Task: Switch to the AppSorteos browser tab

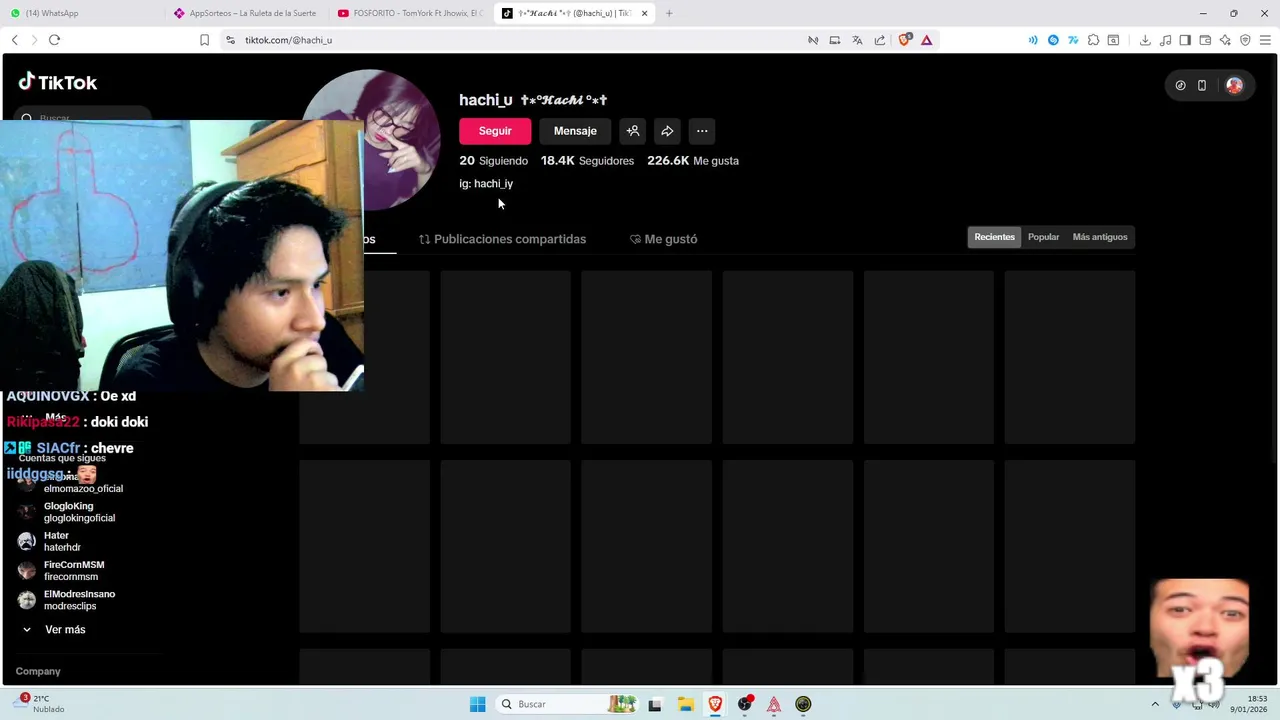Action: pos(245,13)
